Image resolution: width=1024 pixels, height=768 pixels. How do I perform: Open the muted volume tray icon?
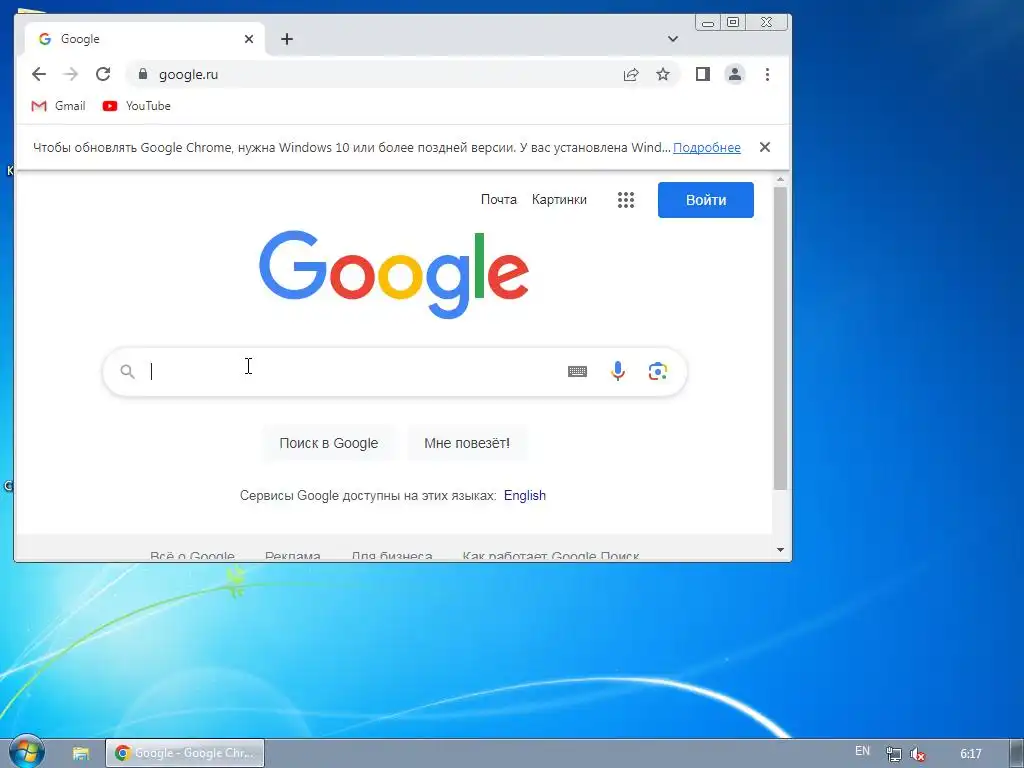coord(918,754)
